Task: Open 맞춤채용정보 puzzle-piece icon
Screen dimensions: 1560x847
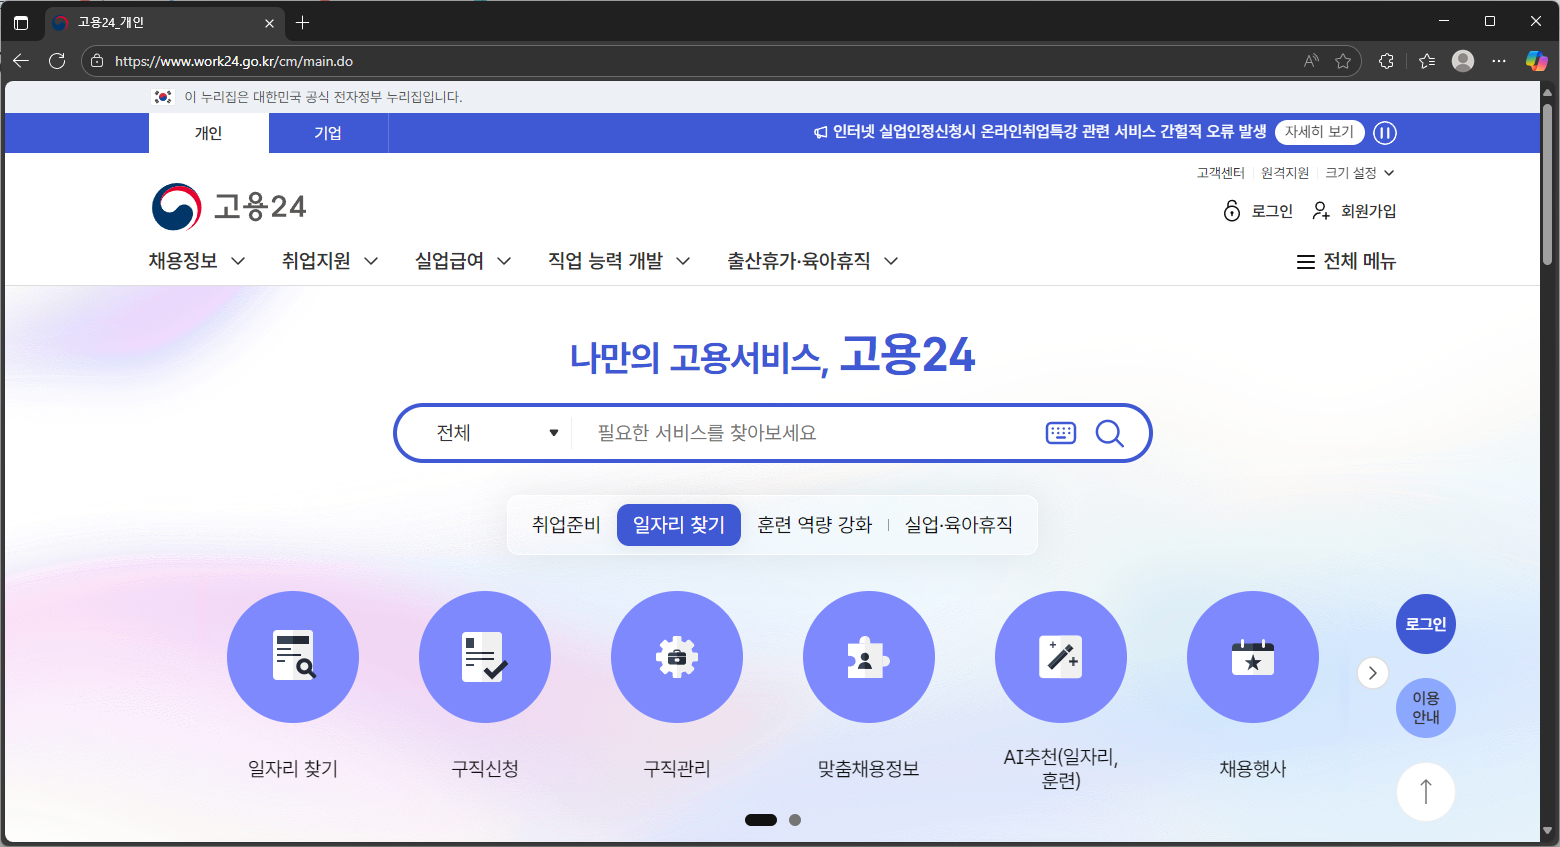Action: (869, 657)
